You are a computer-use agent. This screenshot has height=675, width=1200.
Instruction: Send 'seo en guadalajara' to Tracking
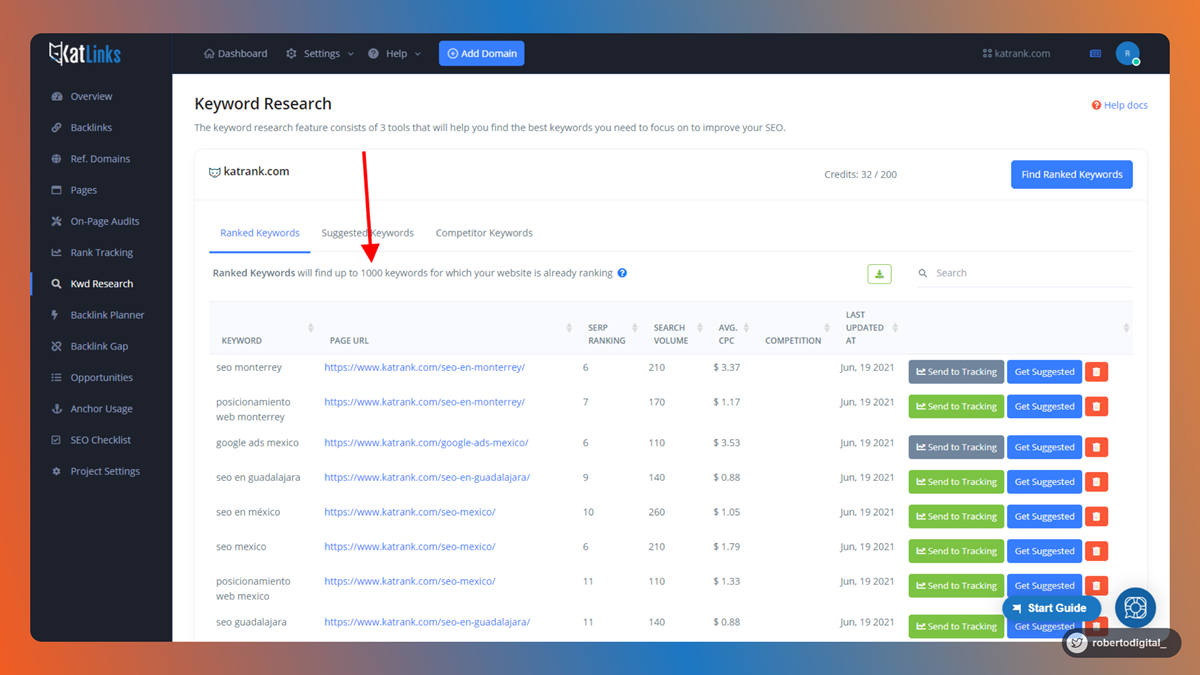coord(956,482)
